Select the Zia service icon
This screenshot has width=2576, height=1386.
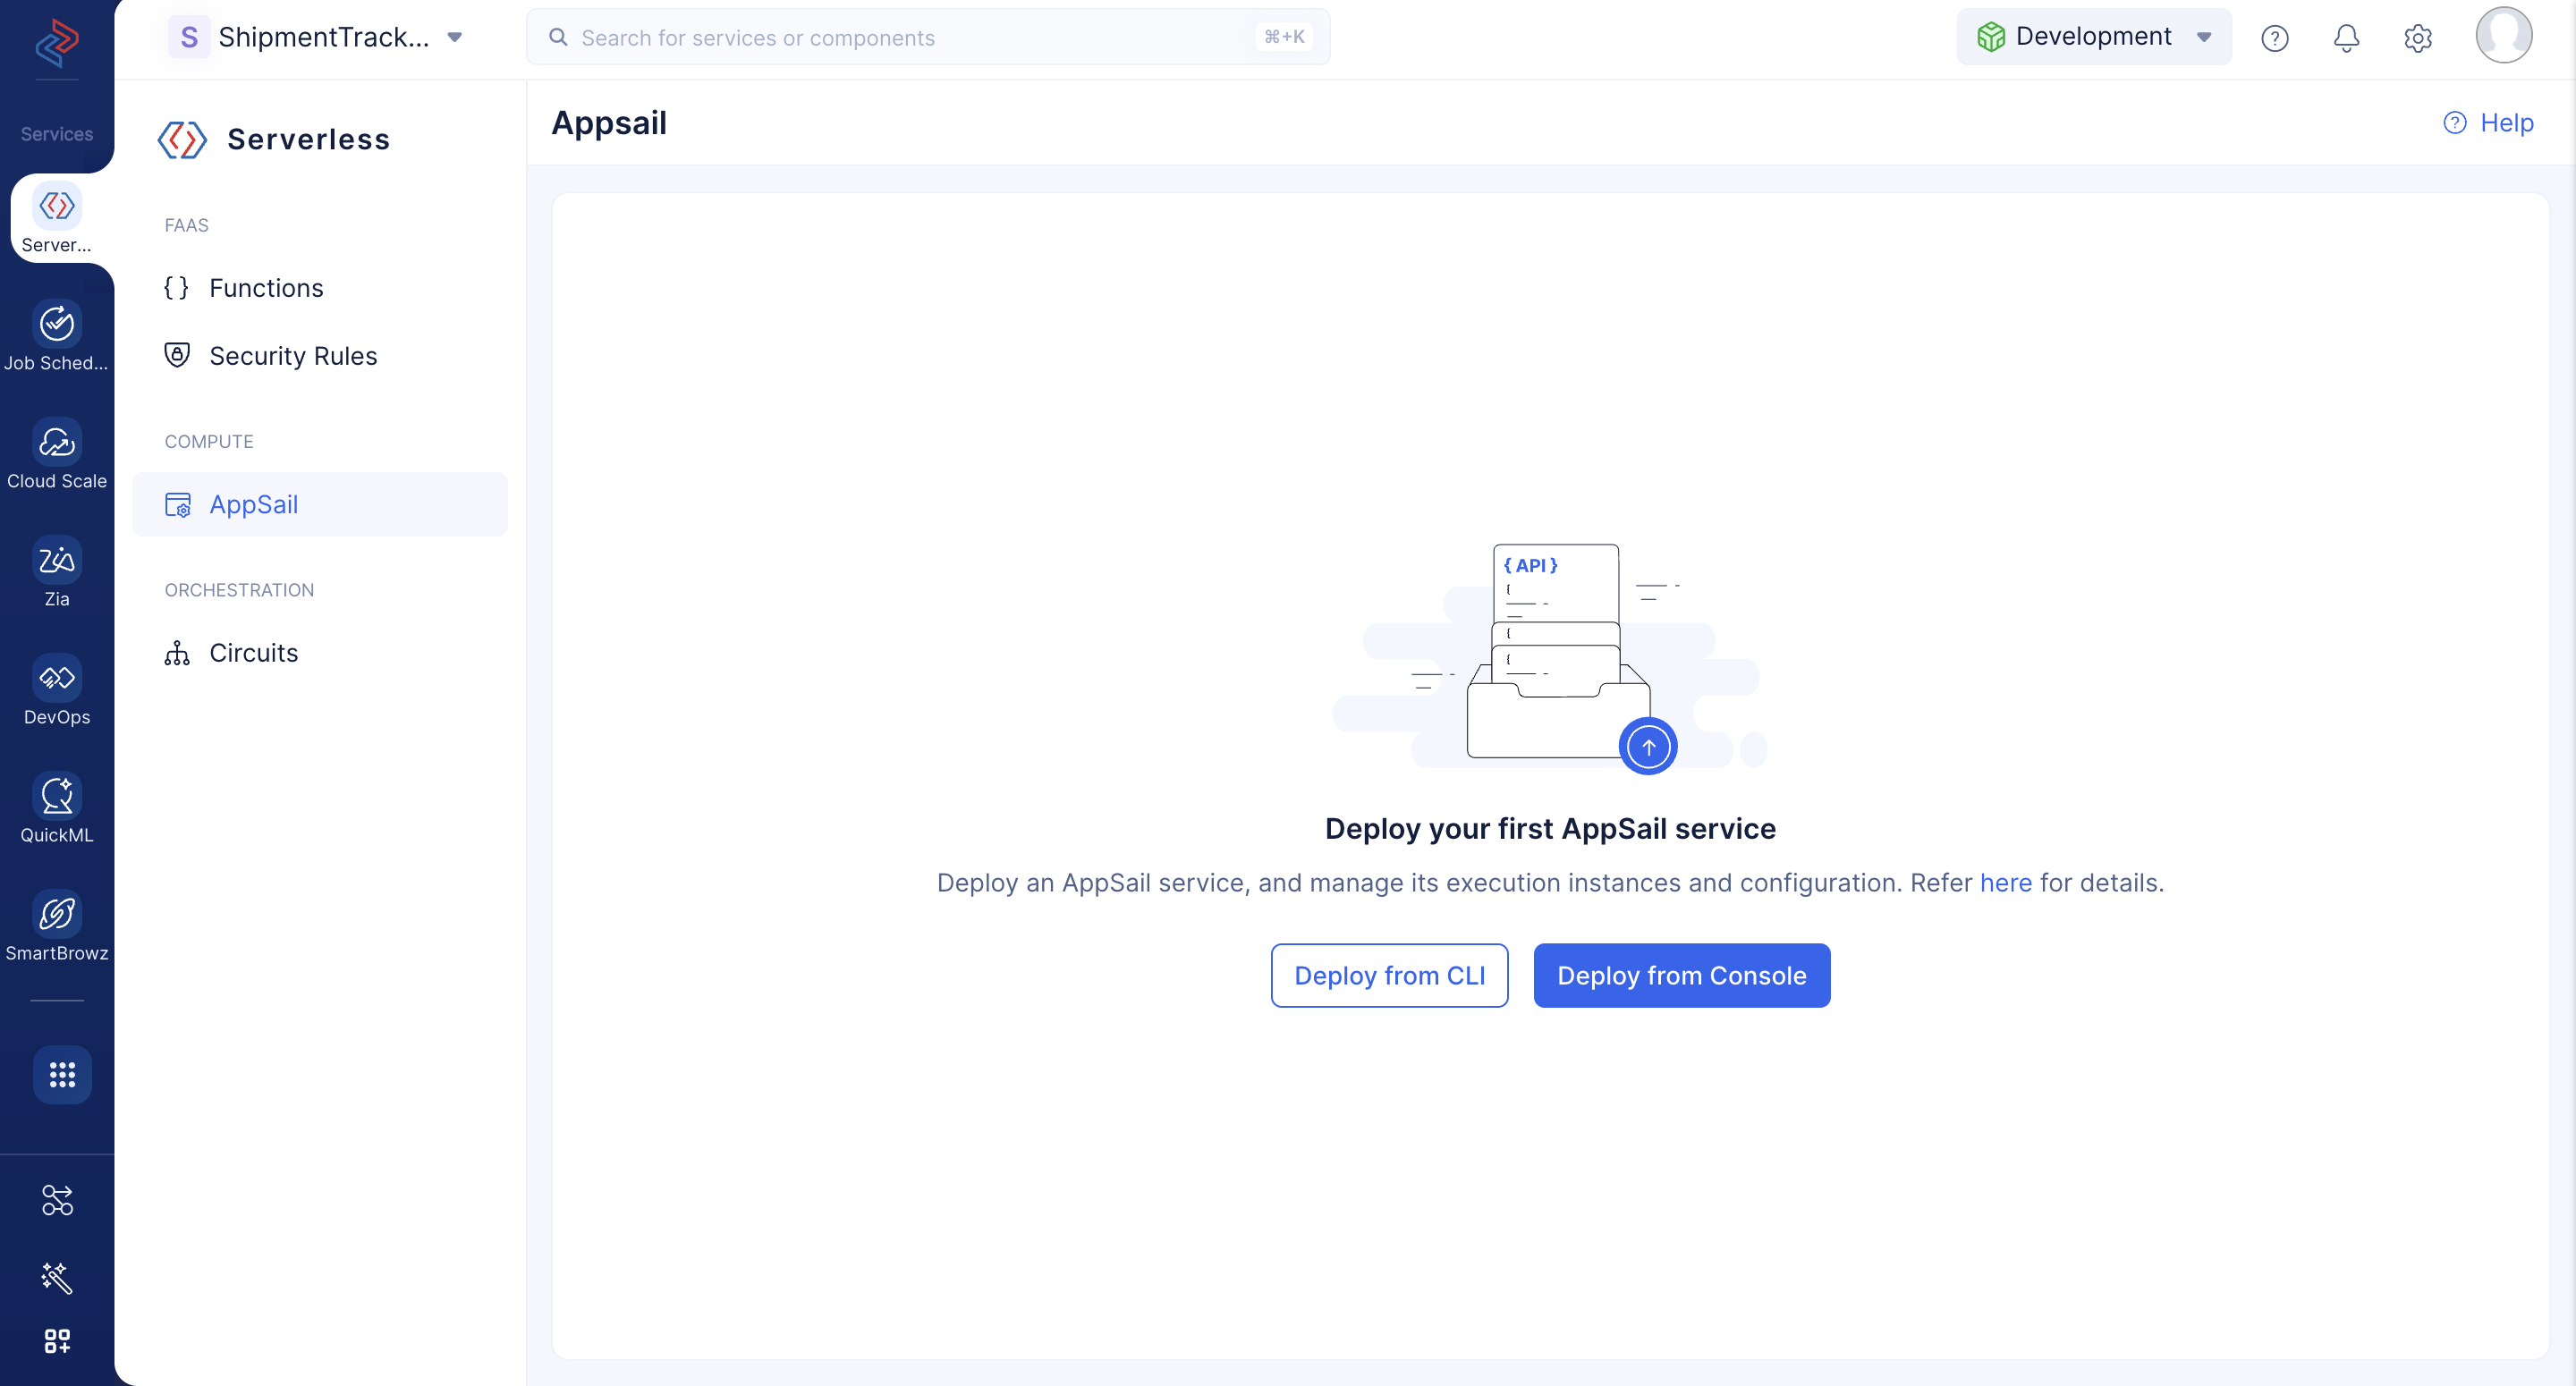click(57, 560)
